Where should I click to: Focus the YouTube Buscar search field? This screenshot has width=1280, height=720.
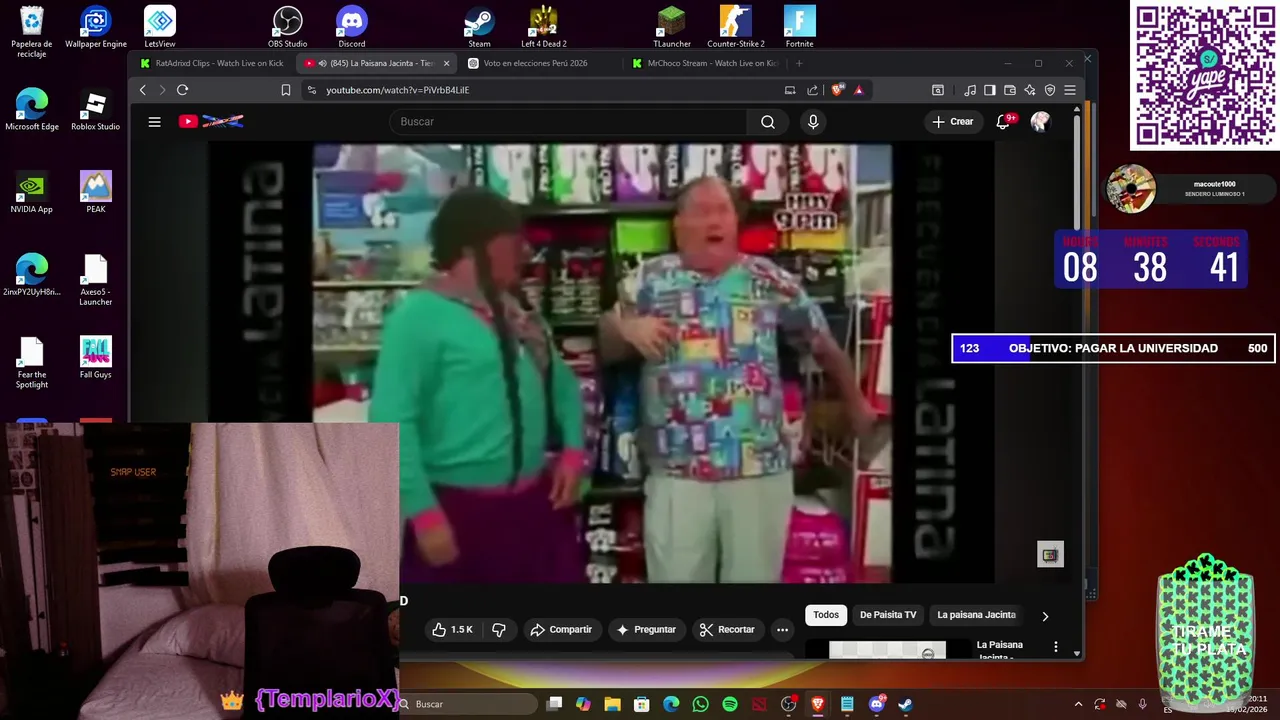pos(568,122)
